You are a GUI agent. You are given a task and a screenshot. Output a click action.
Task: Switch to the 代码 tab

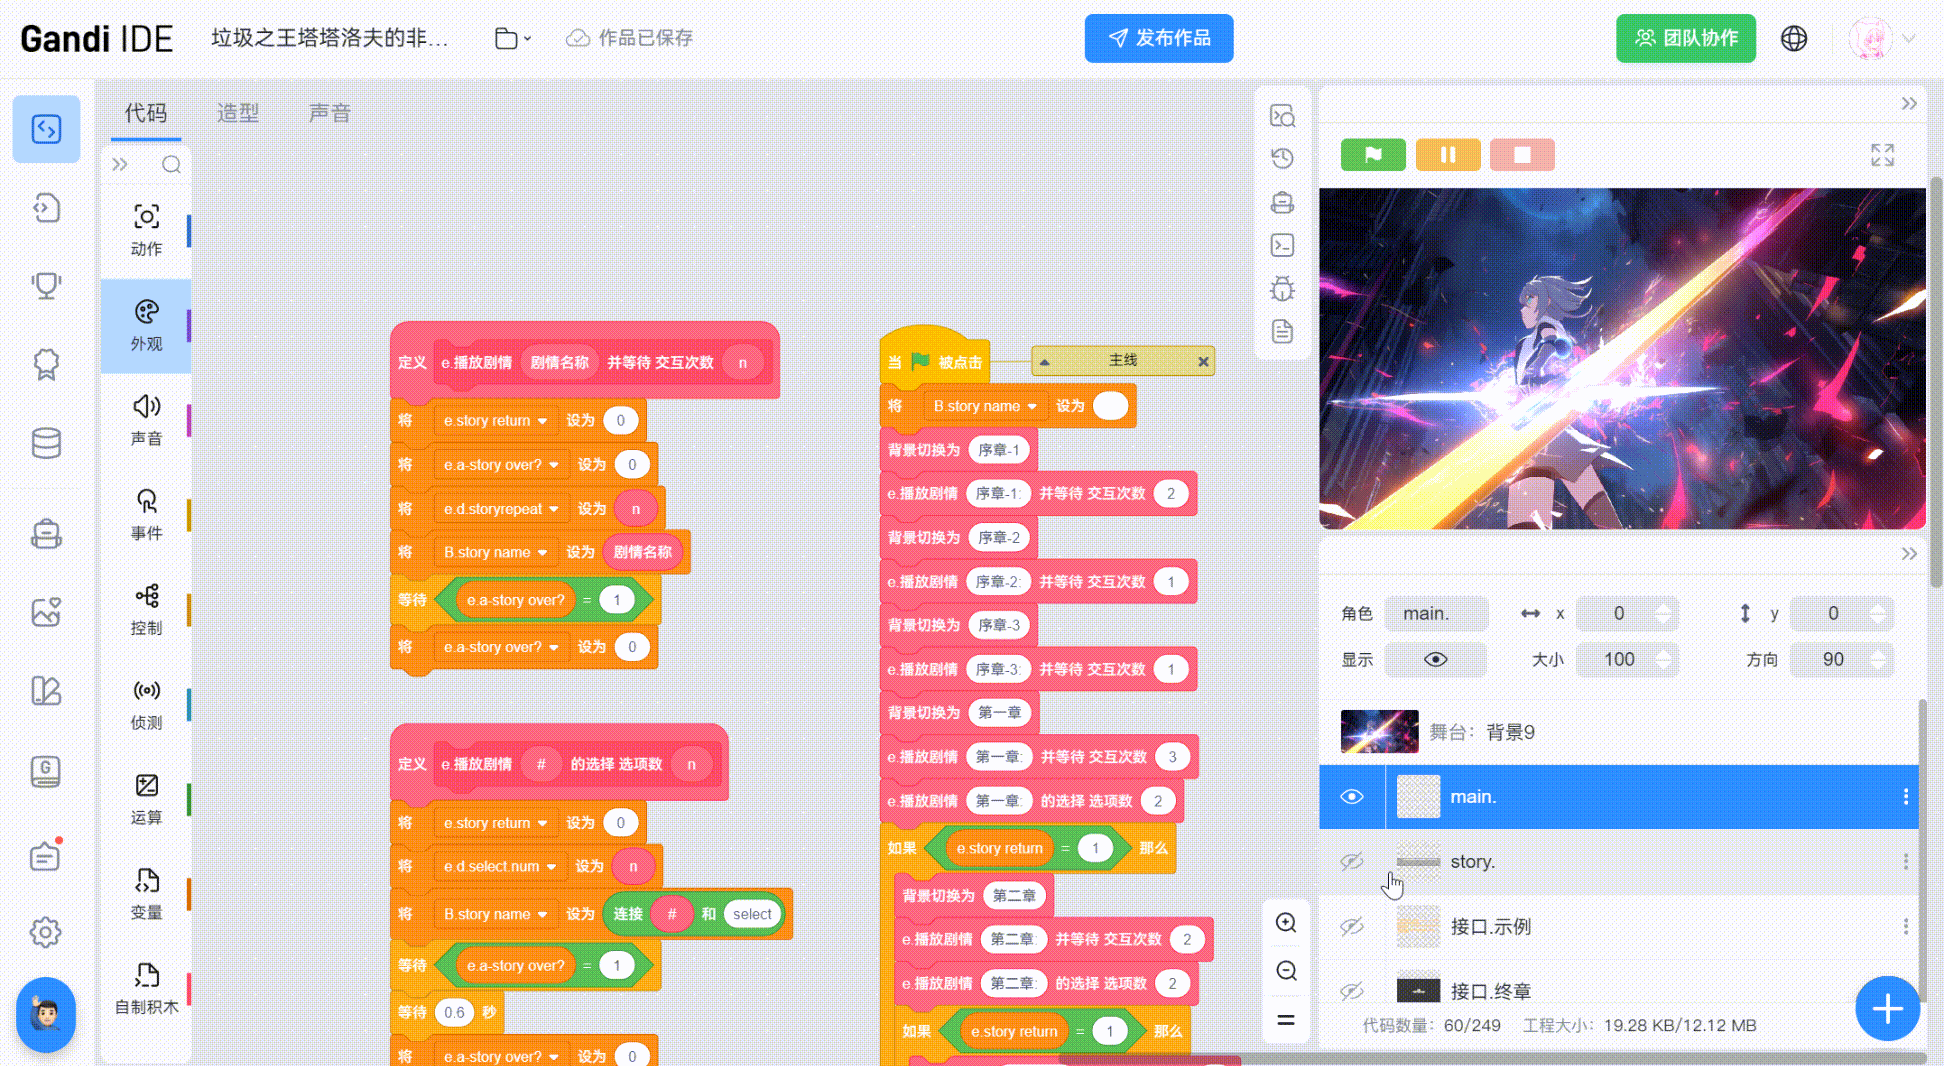tap(146, 113)
